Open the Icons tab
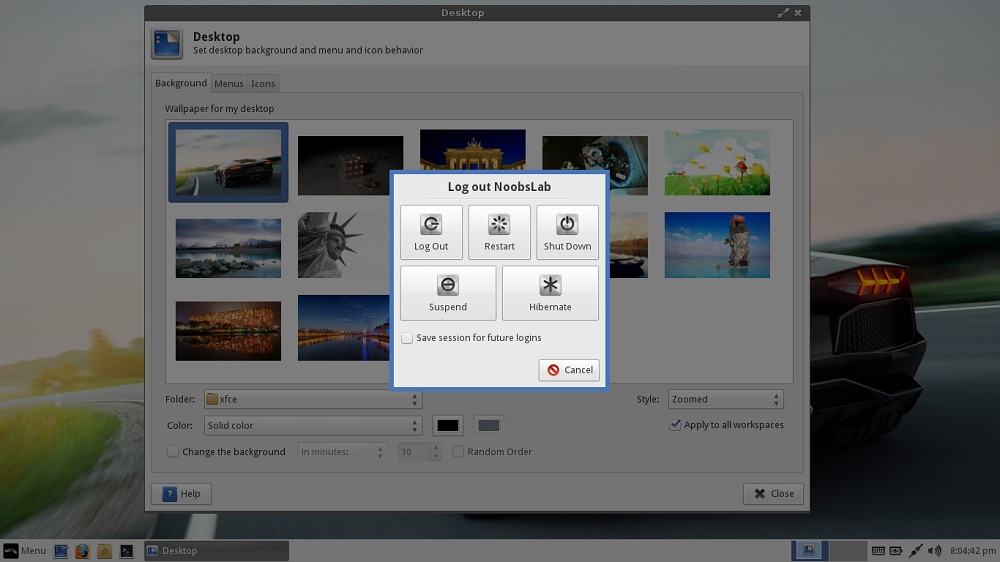 263,84
